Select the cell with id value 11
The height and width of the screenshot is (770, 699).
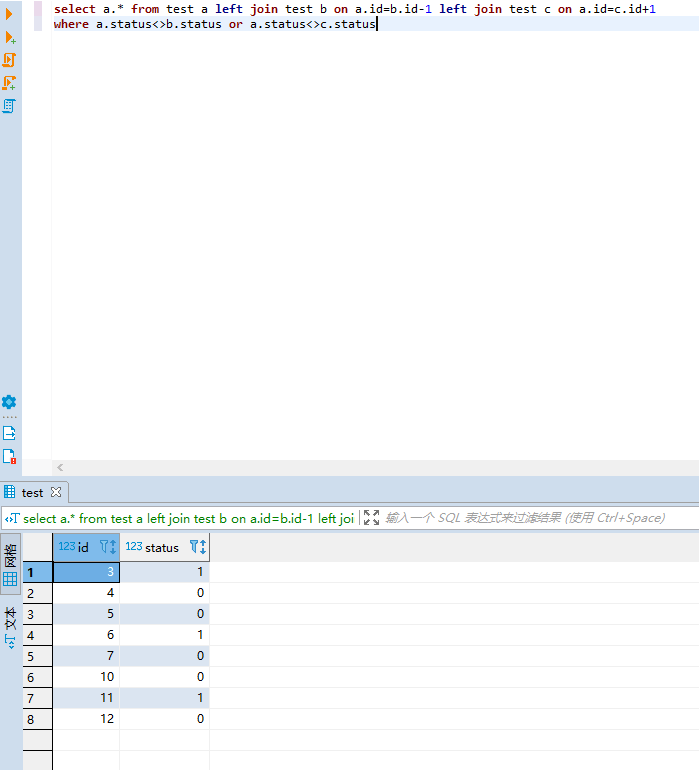point(86,697)
